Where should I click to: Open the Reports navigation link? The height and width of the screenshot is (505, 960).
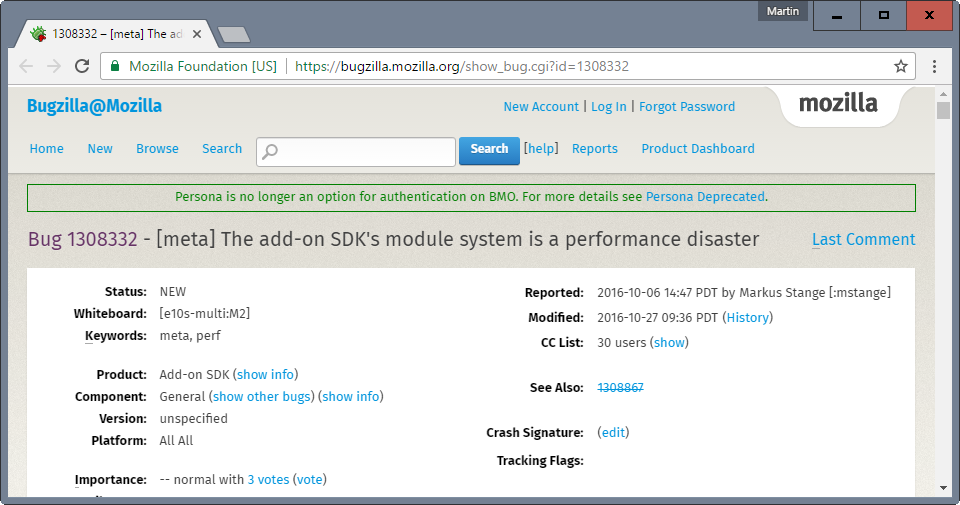point(594,149)
